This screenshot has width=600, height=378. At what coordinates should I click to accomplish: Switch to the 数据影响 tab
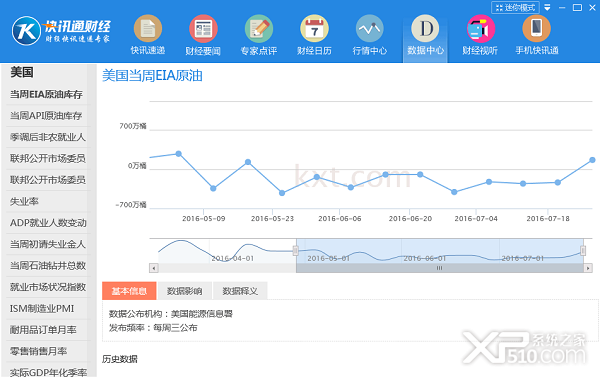click(x=184, y=291)
